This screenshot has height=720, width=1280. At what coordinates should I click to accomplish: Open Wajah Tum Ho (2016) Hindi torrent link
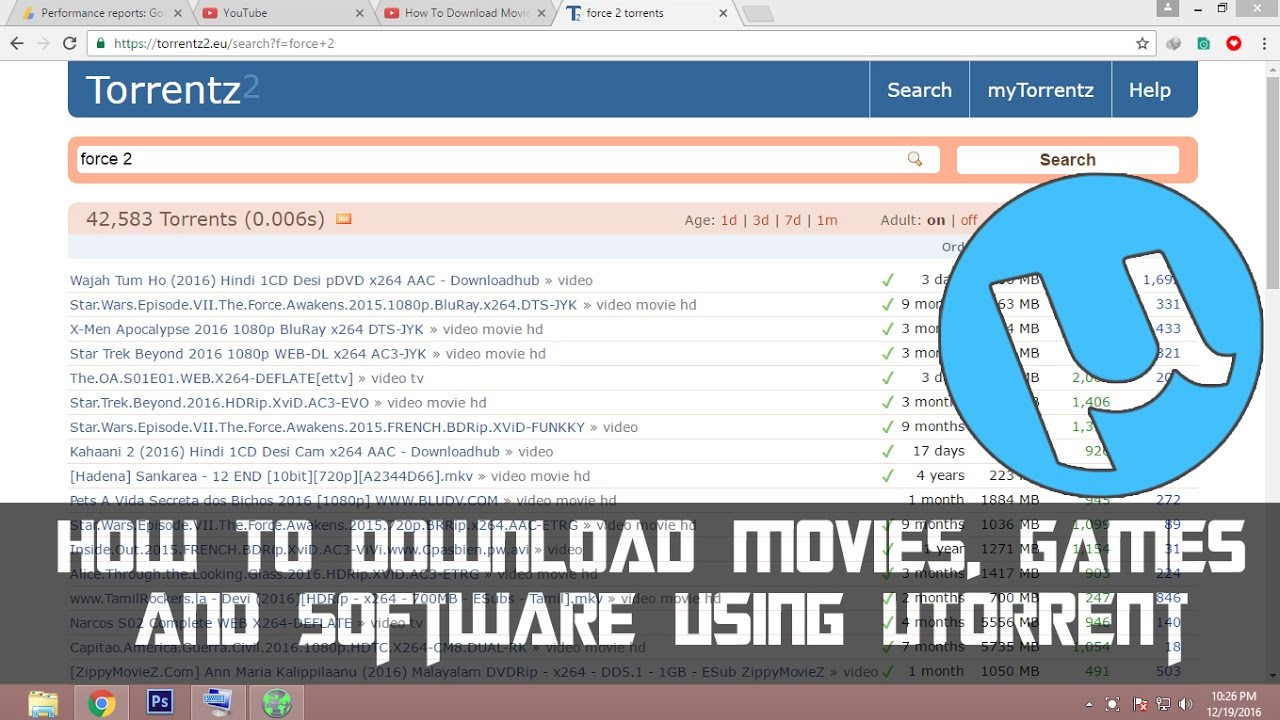(x=304, y=280)
